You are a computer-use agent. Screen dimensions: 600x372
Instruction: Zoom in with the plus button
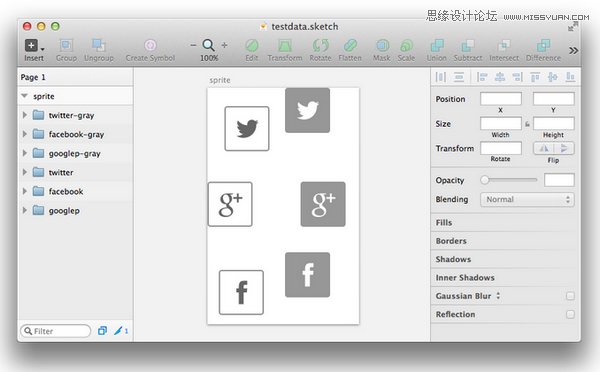click(x=224, y=45)
